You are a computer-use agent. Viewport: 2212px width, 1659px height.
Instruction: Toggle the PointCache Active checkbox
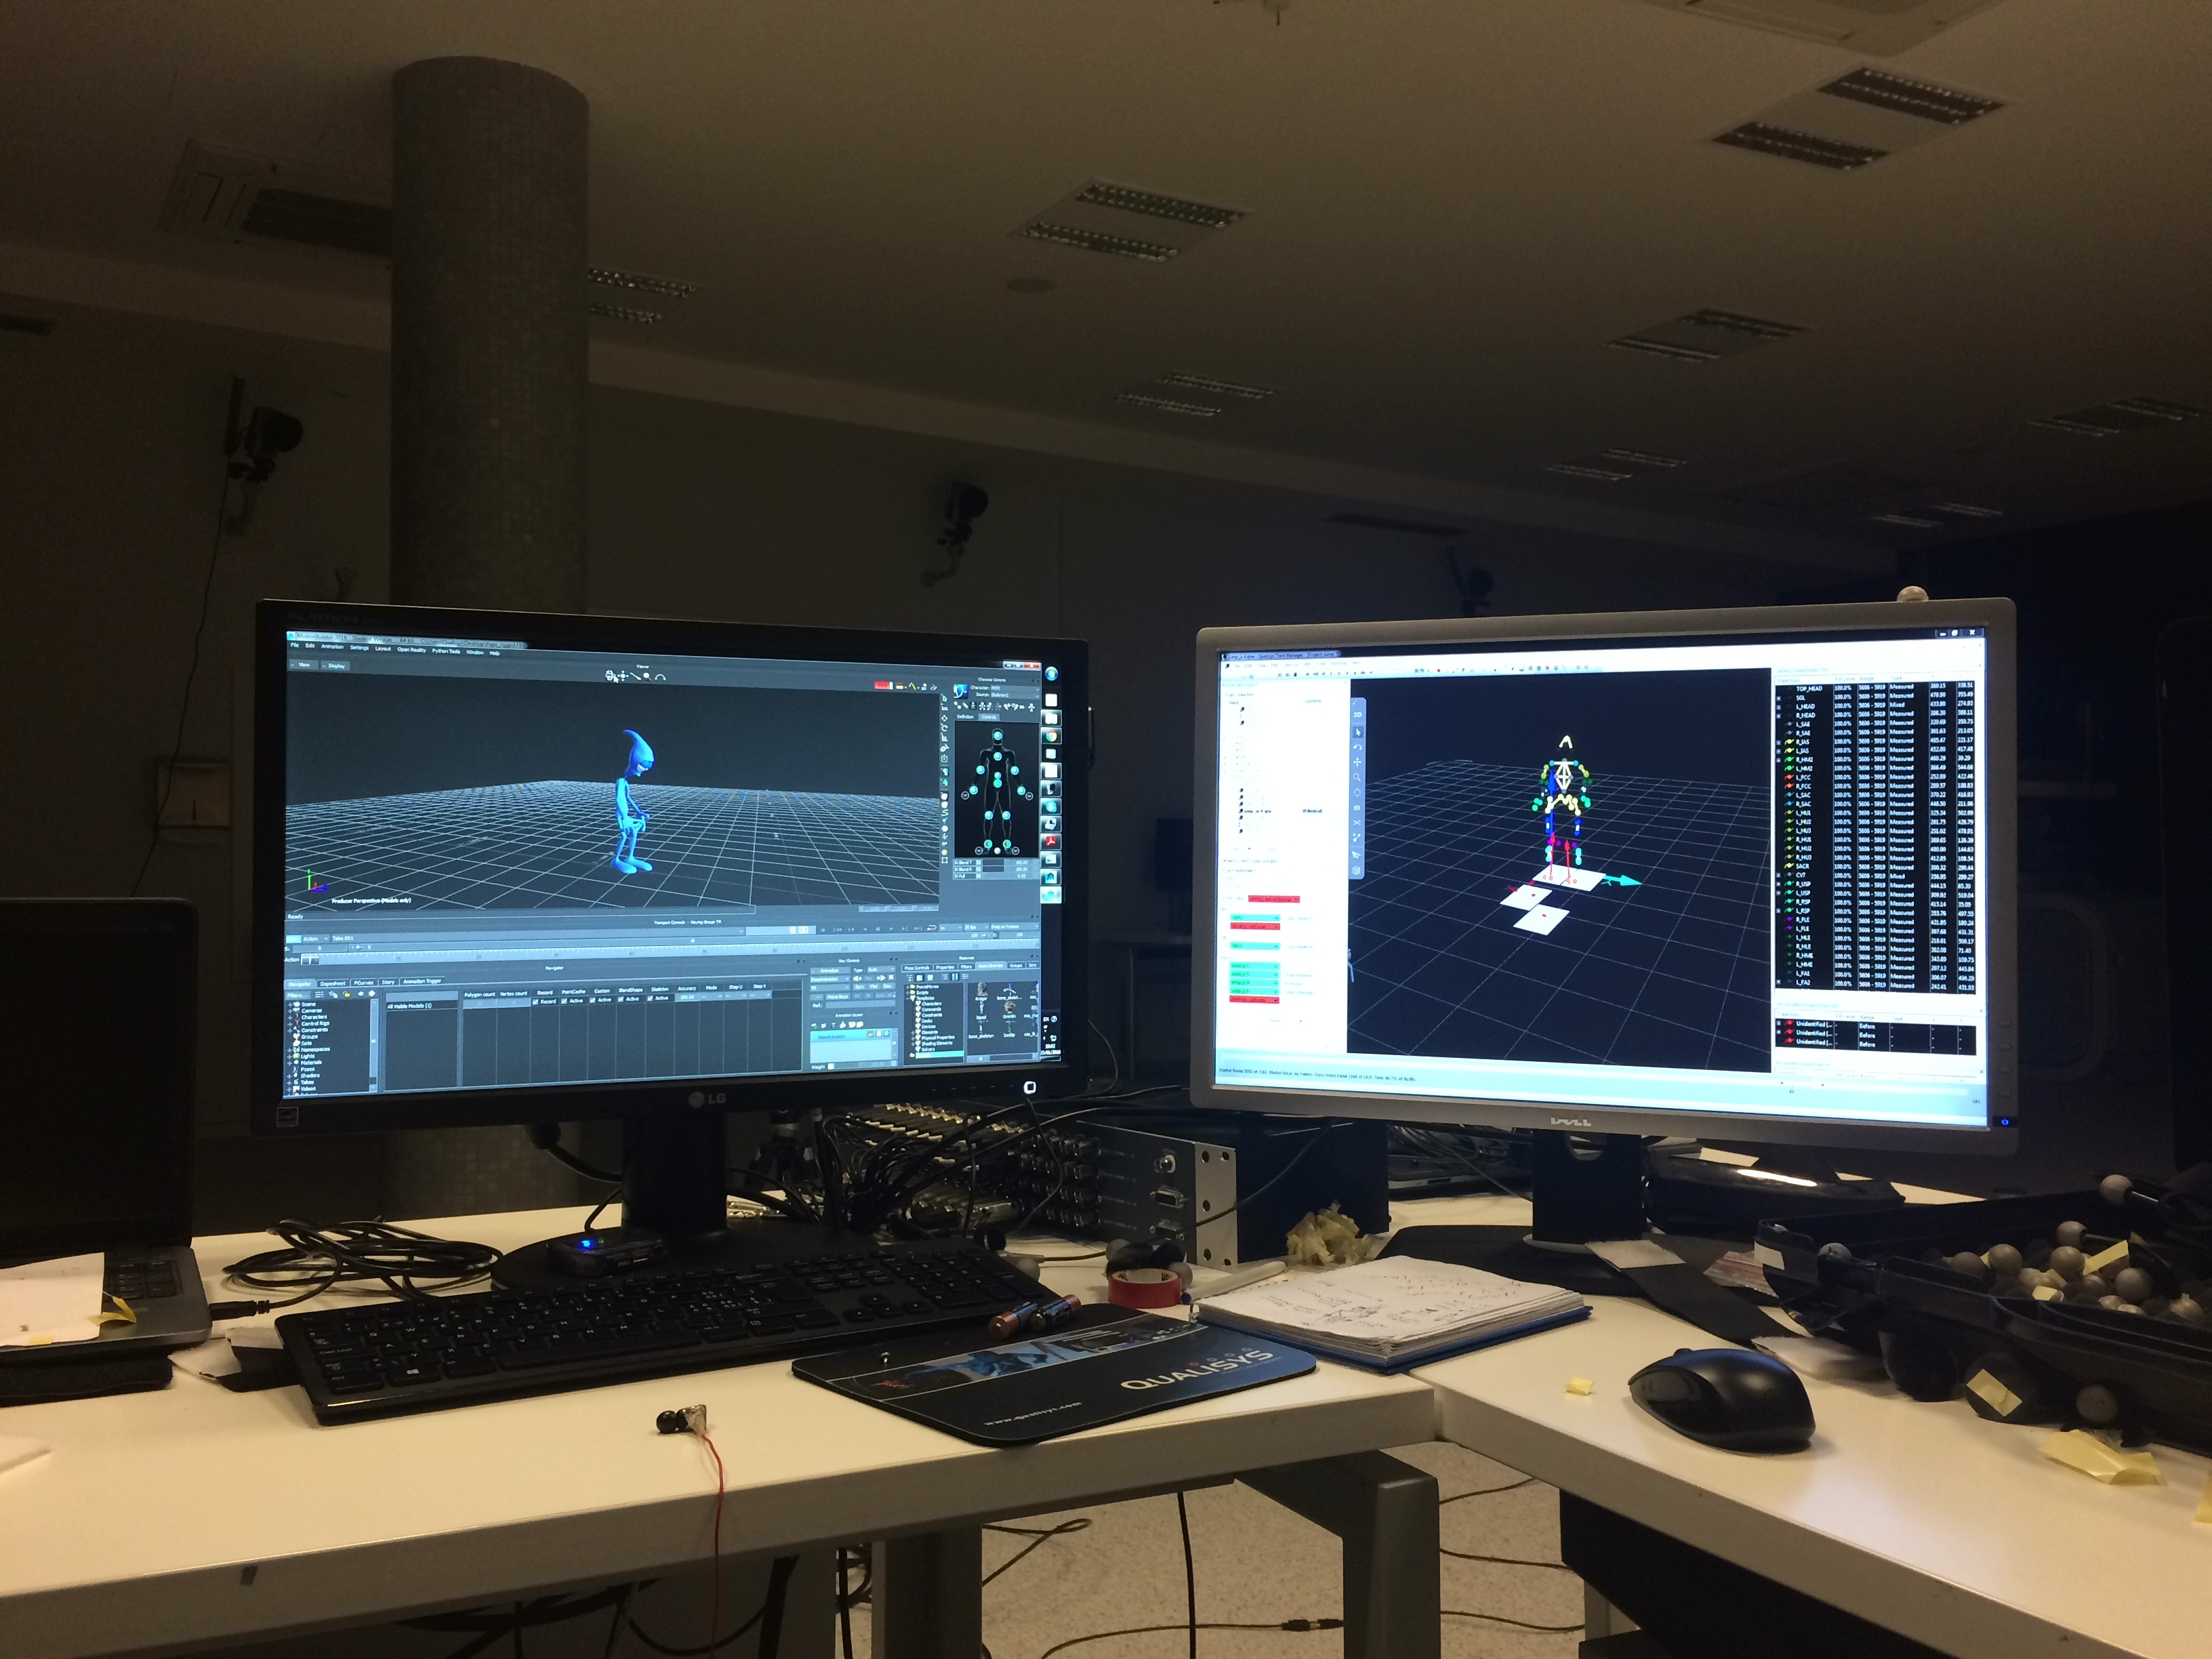point(564,1001)
